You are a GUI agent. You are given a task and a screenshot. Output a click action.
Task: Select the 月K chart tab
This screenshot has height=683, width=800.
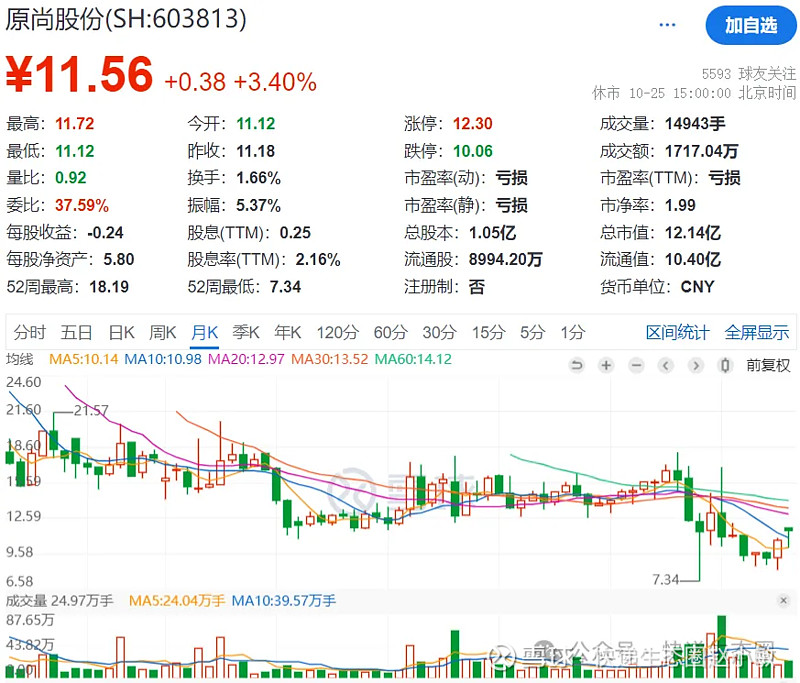(x=205, y=333)
